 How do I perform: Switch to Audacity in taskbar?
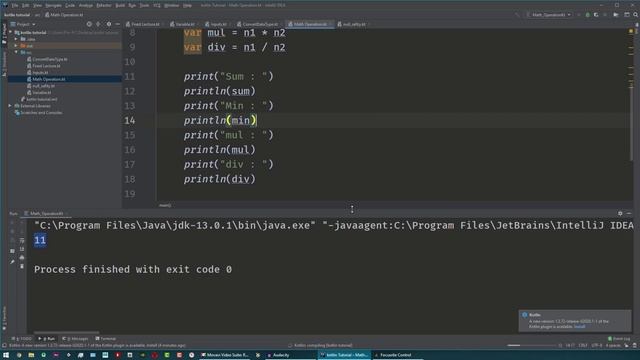point(278,355)
